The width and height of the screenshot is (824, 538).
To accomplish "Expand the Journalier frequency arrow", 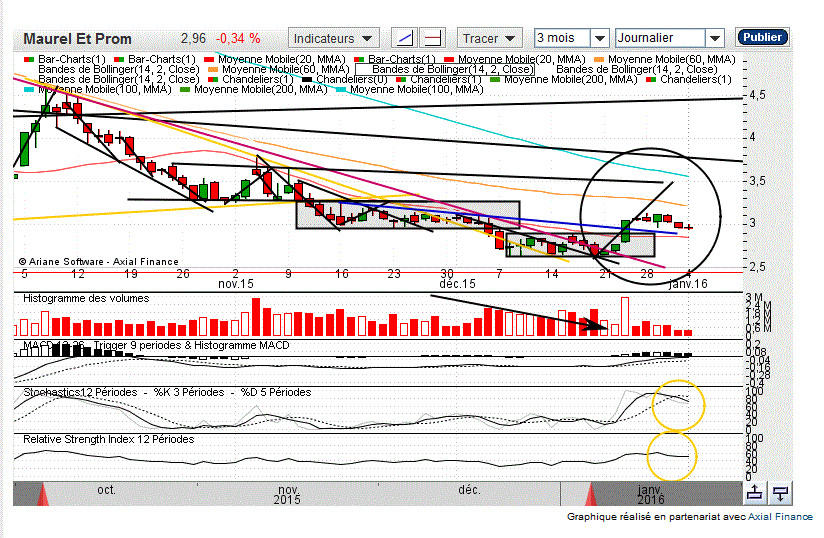I will (714, 38).
